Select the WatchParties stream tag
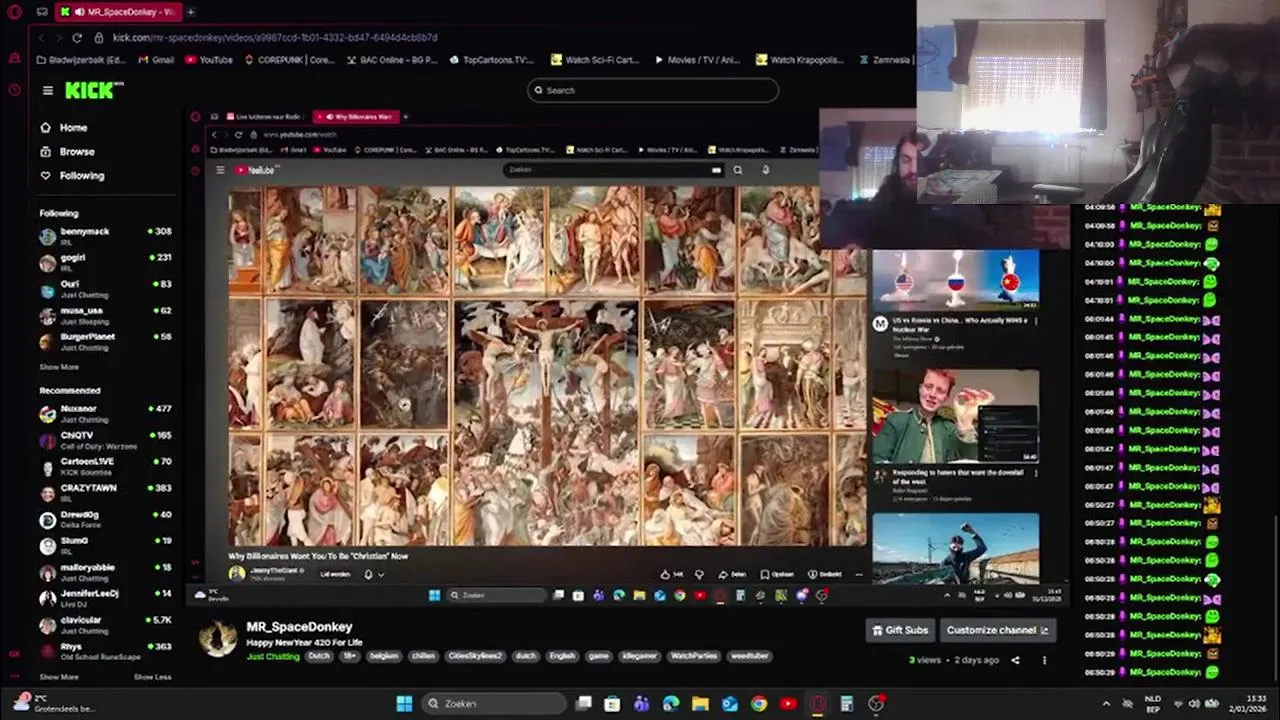 coord(693,657)
